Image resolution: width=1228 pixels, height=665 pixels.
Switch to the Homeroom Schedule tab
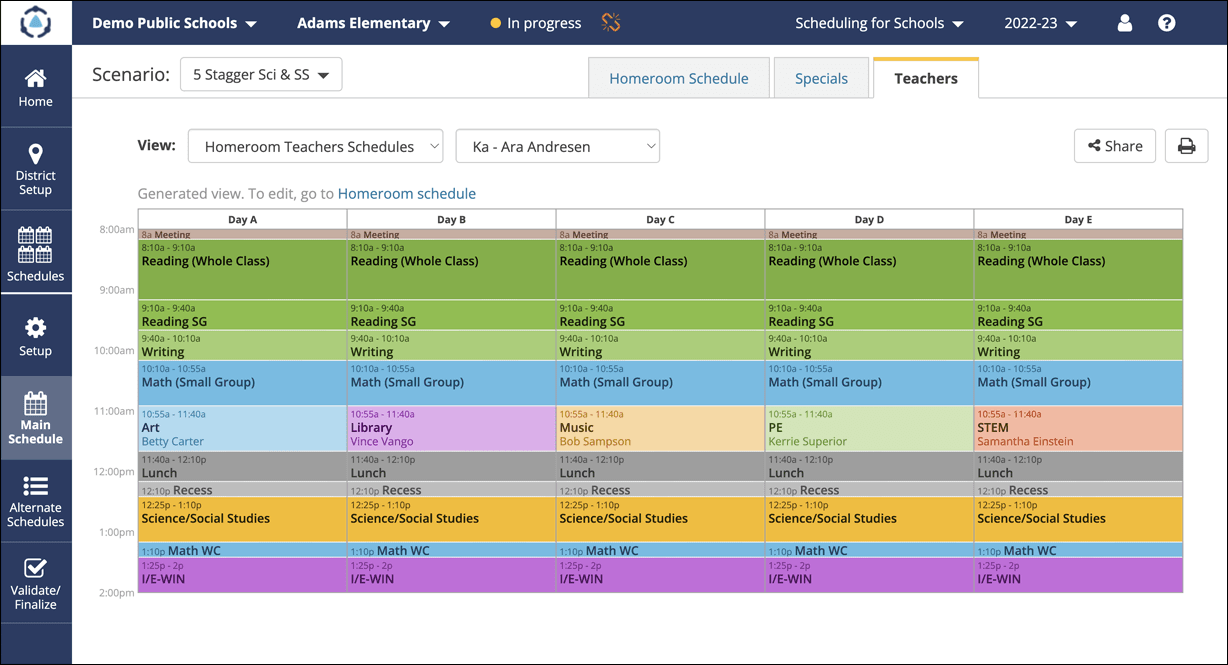[x=679, y=77]
